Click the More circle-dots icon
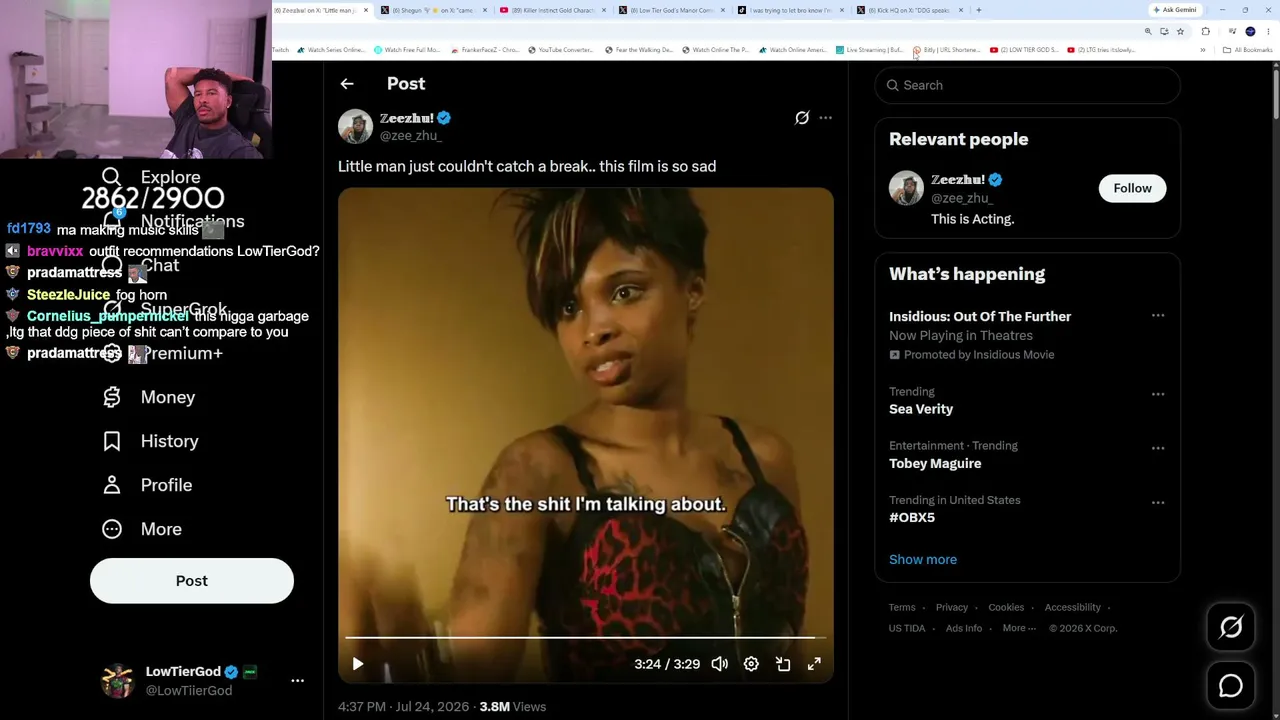This screenshot has width=1280, height=720. tap(112, 529)
